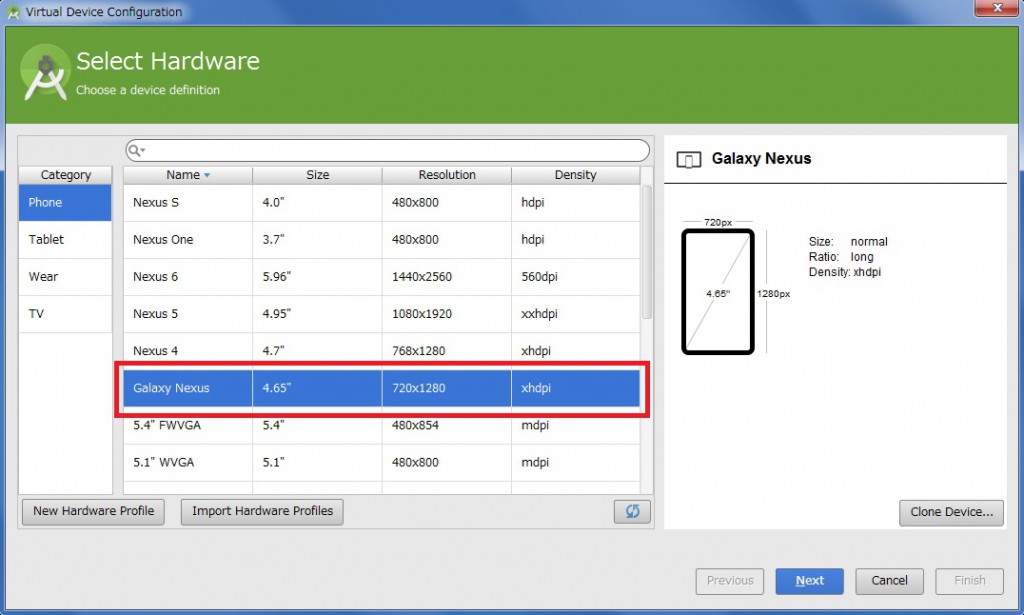Click Import Hardware Profiles
The height and width of the screenshot is (615, 1024).
(x=262, y=511)
